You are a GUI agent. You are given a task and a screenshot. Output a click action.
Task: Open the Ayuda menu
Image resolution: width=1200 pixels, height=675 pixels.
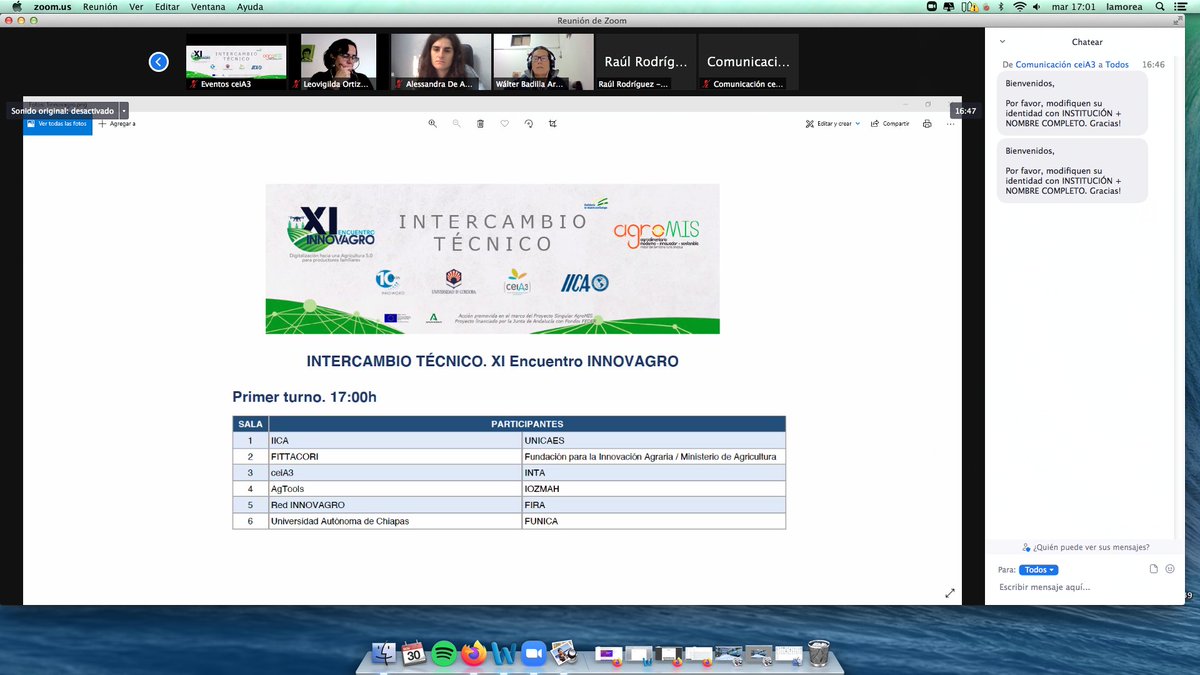250,7
